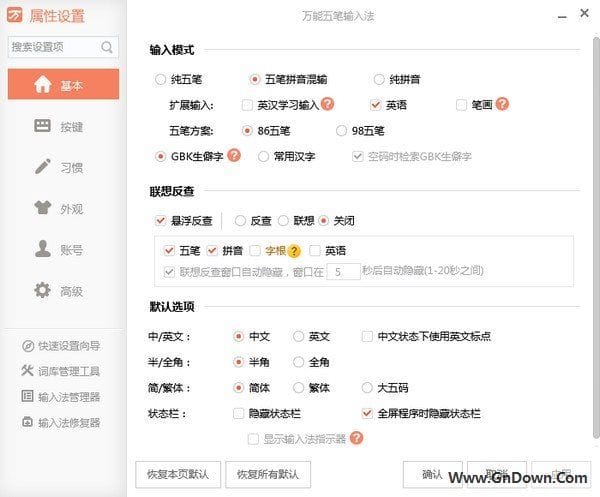Click the 万能五笔 logo icon beside 属性设置

(x=15, y=15)
